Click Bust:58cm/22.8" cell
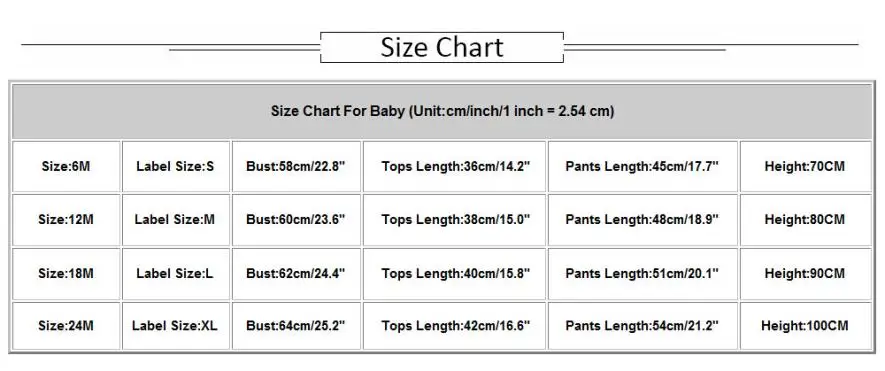 point(296,167)
